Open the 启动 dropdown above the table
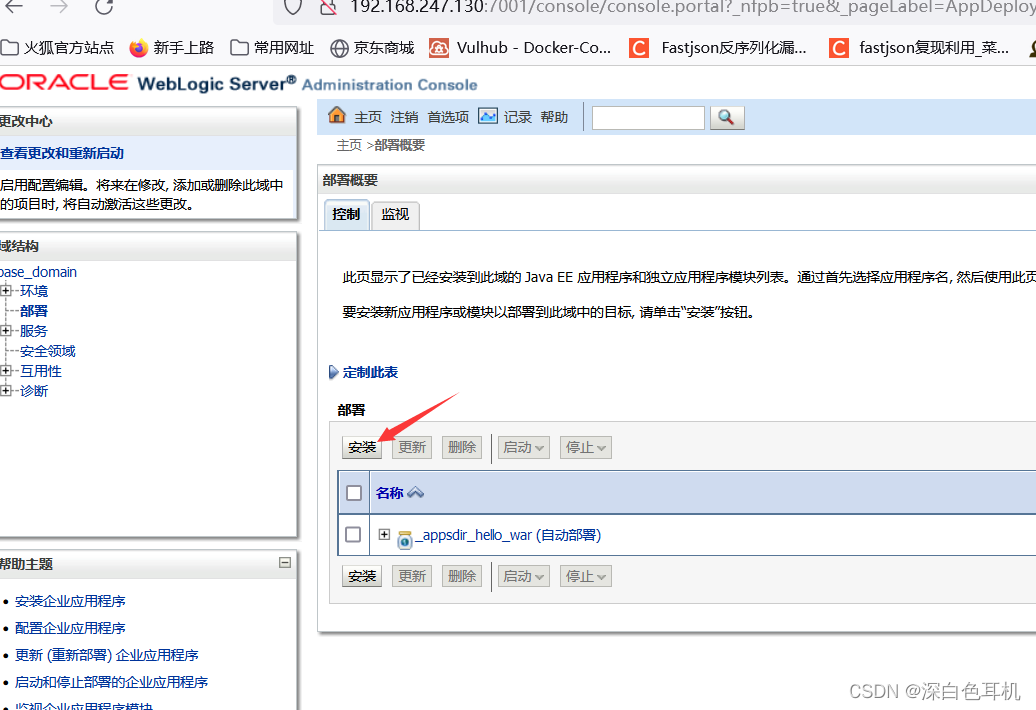The image size is (1036, 710). point(523,447)
